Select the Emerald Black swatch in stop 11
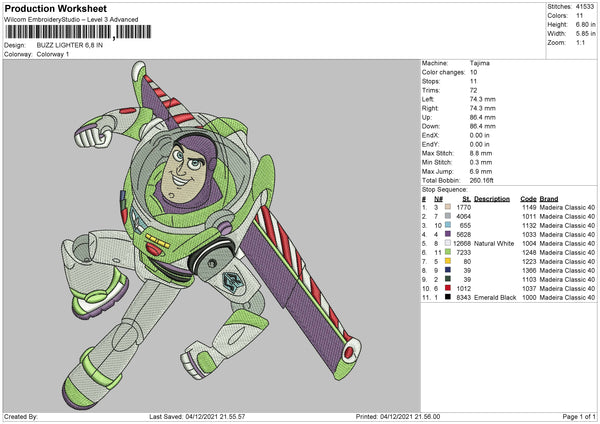Screen dimensions: 600x424 [x=448, y=297]
